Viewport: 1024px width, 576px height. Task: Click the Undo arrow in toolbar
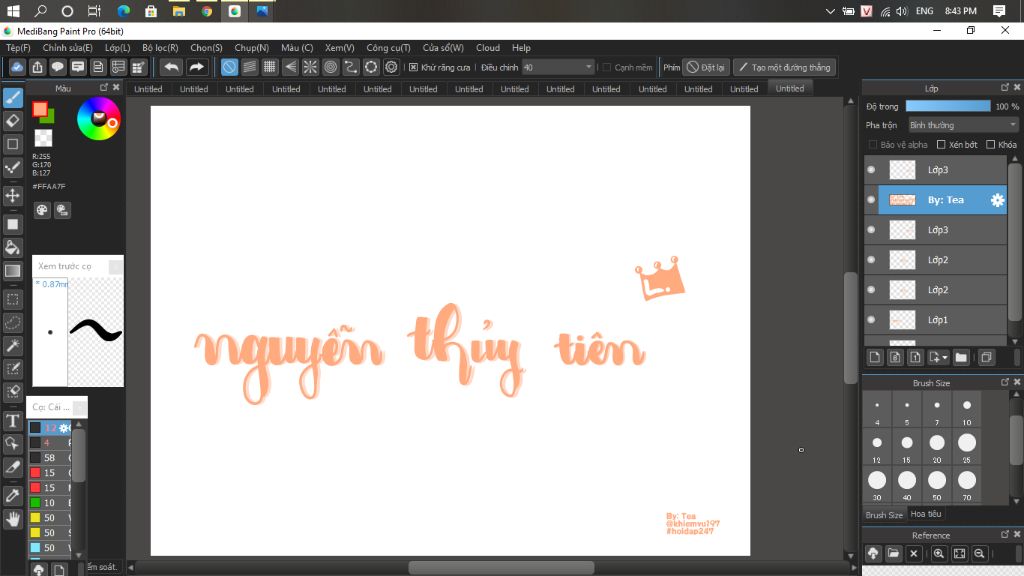pos(171,67)
